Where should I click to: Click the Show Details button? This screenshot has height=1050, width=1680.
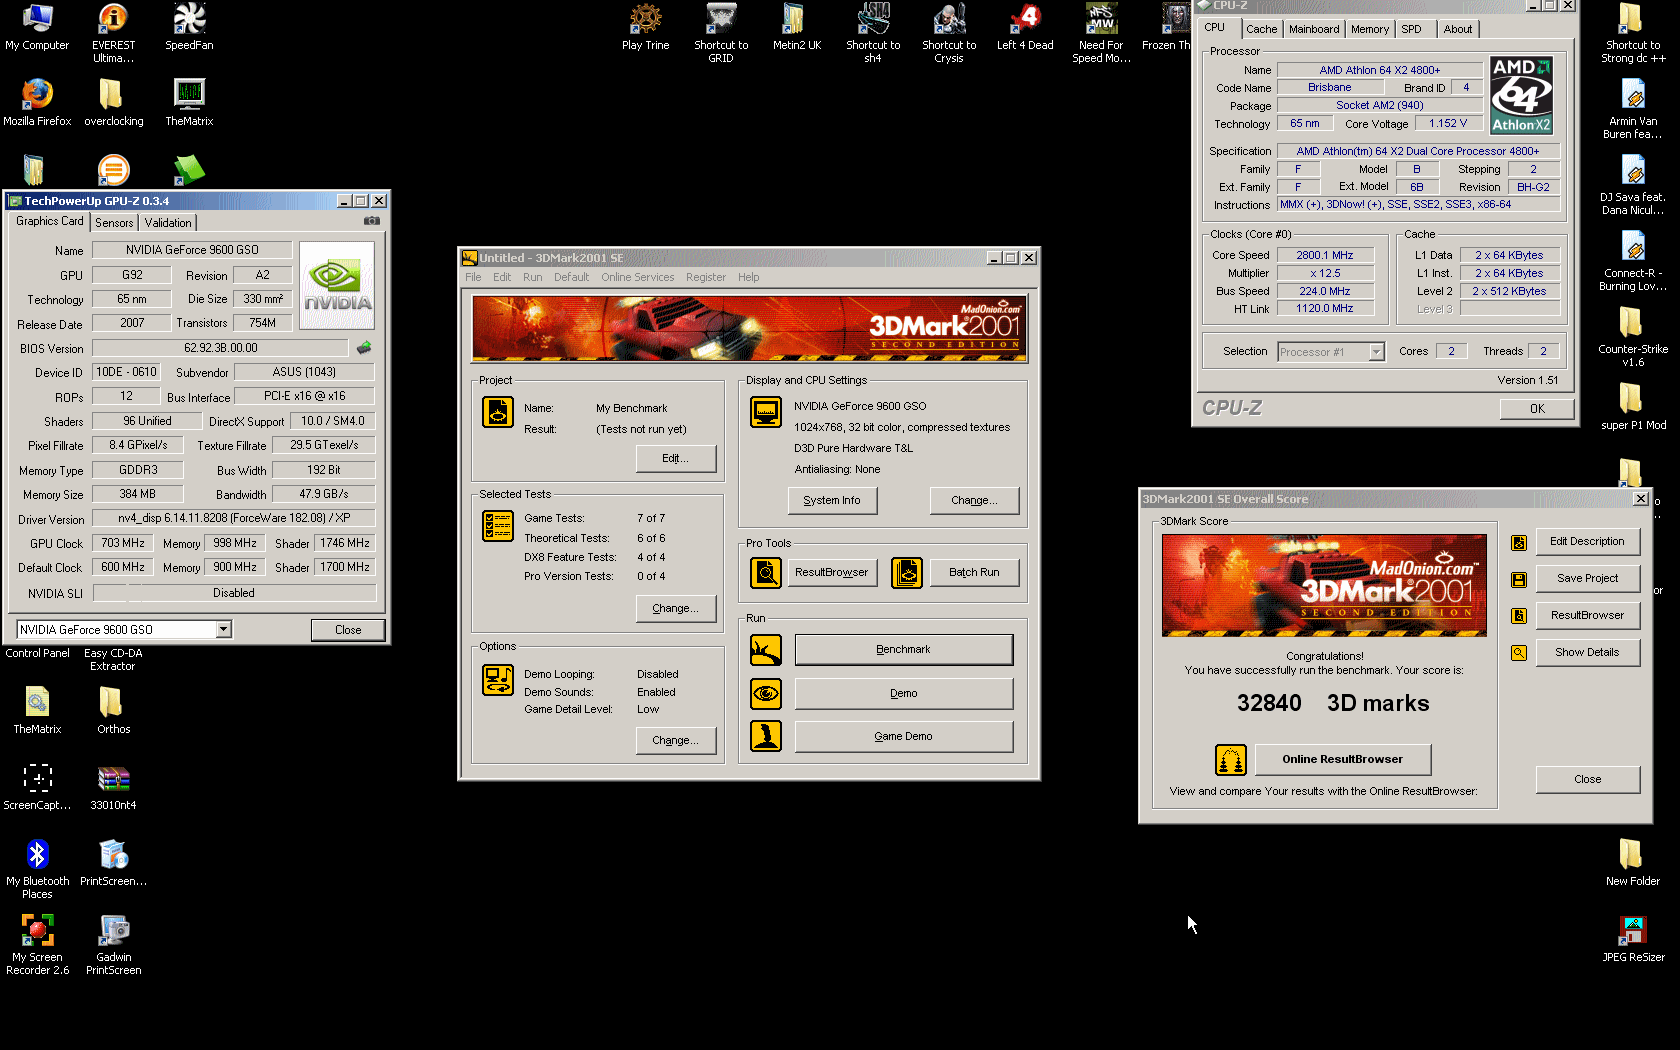[x=1587, y=653]
